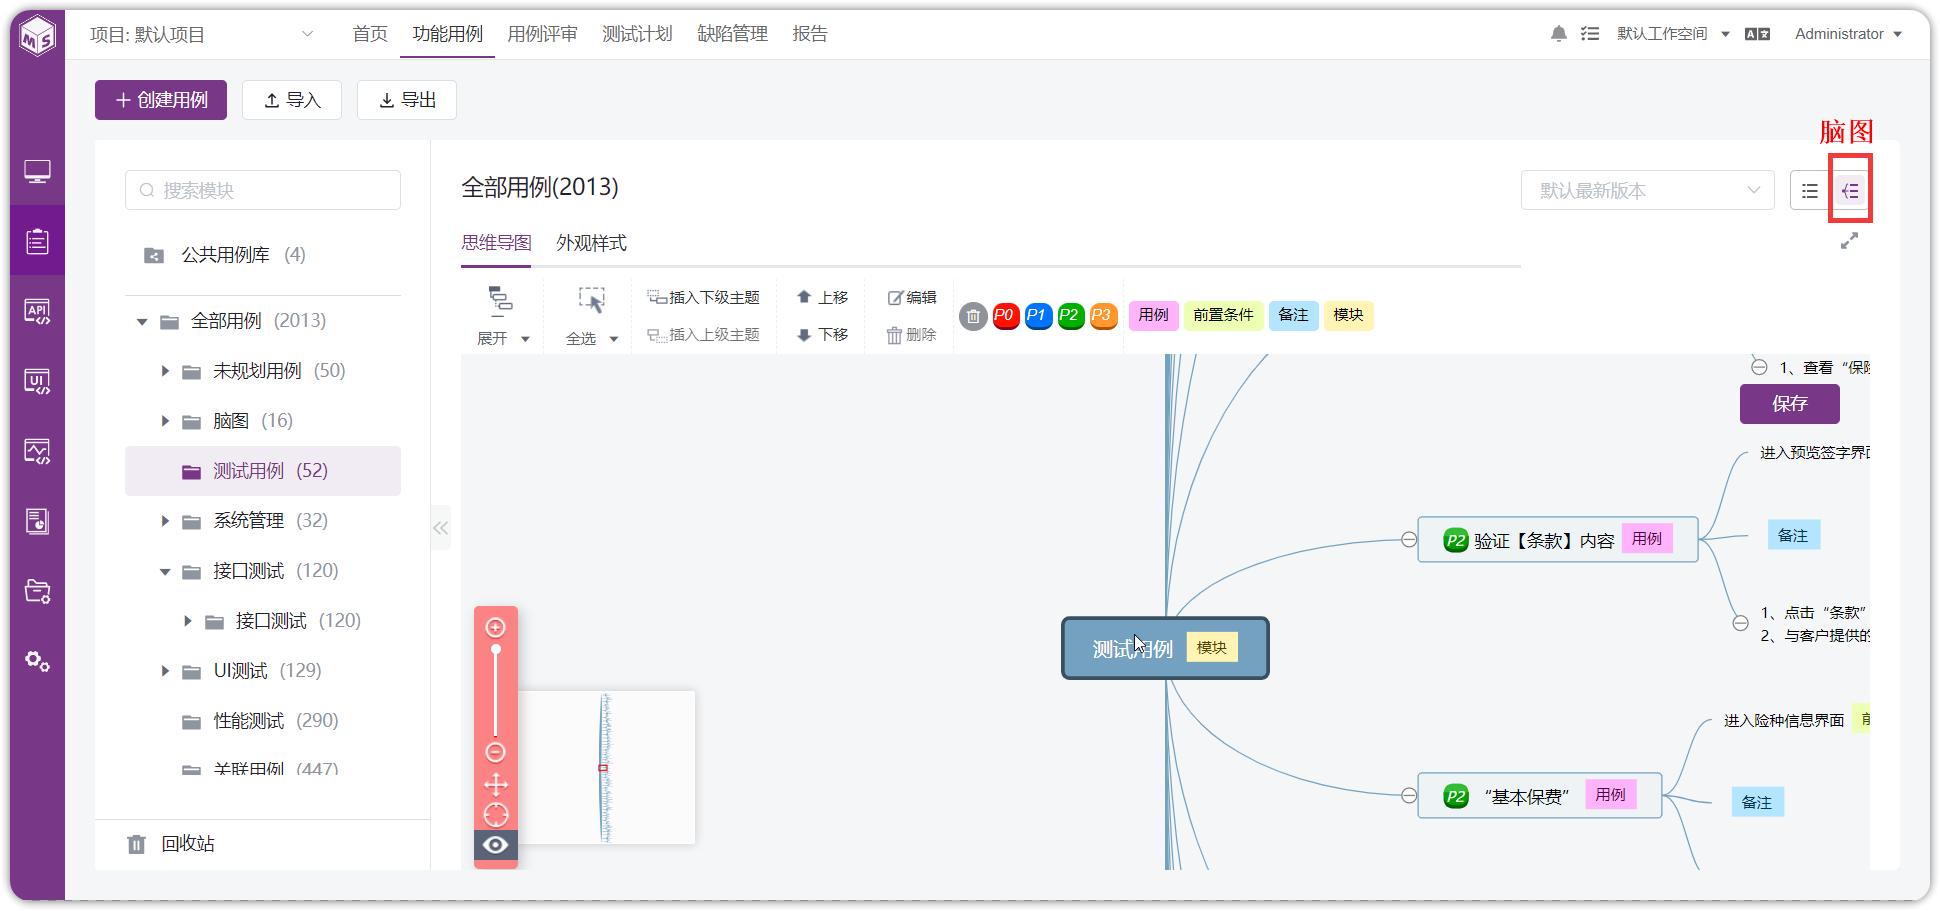This screenshot has width=1940, height=911.
Task: Collapse the 验证【条款】内容 node
Action: (1409, 540)
